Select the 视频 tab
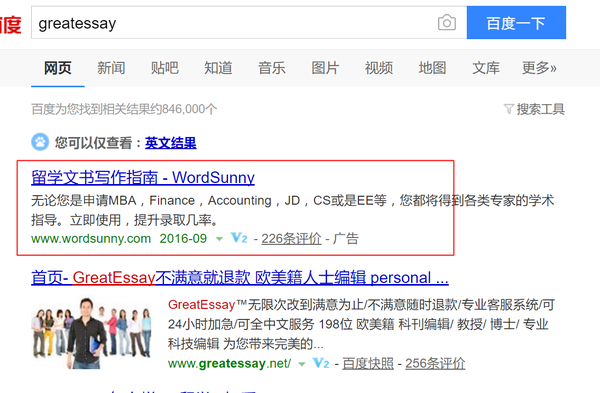The height and width of the screenshot is (393, 600). click(379, 68)
